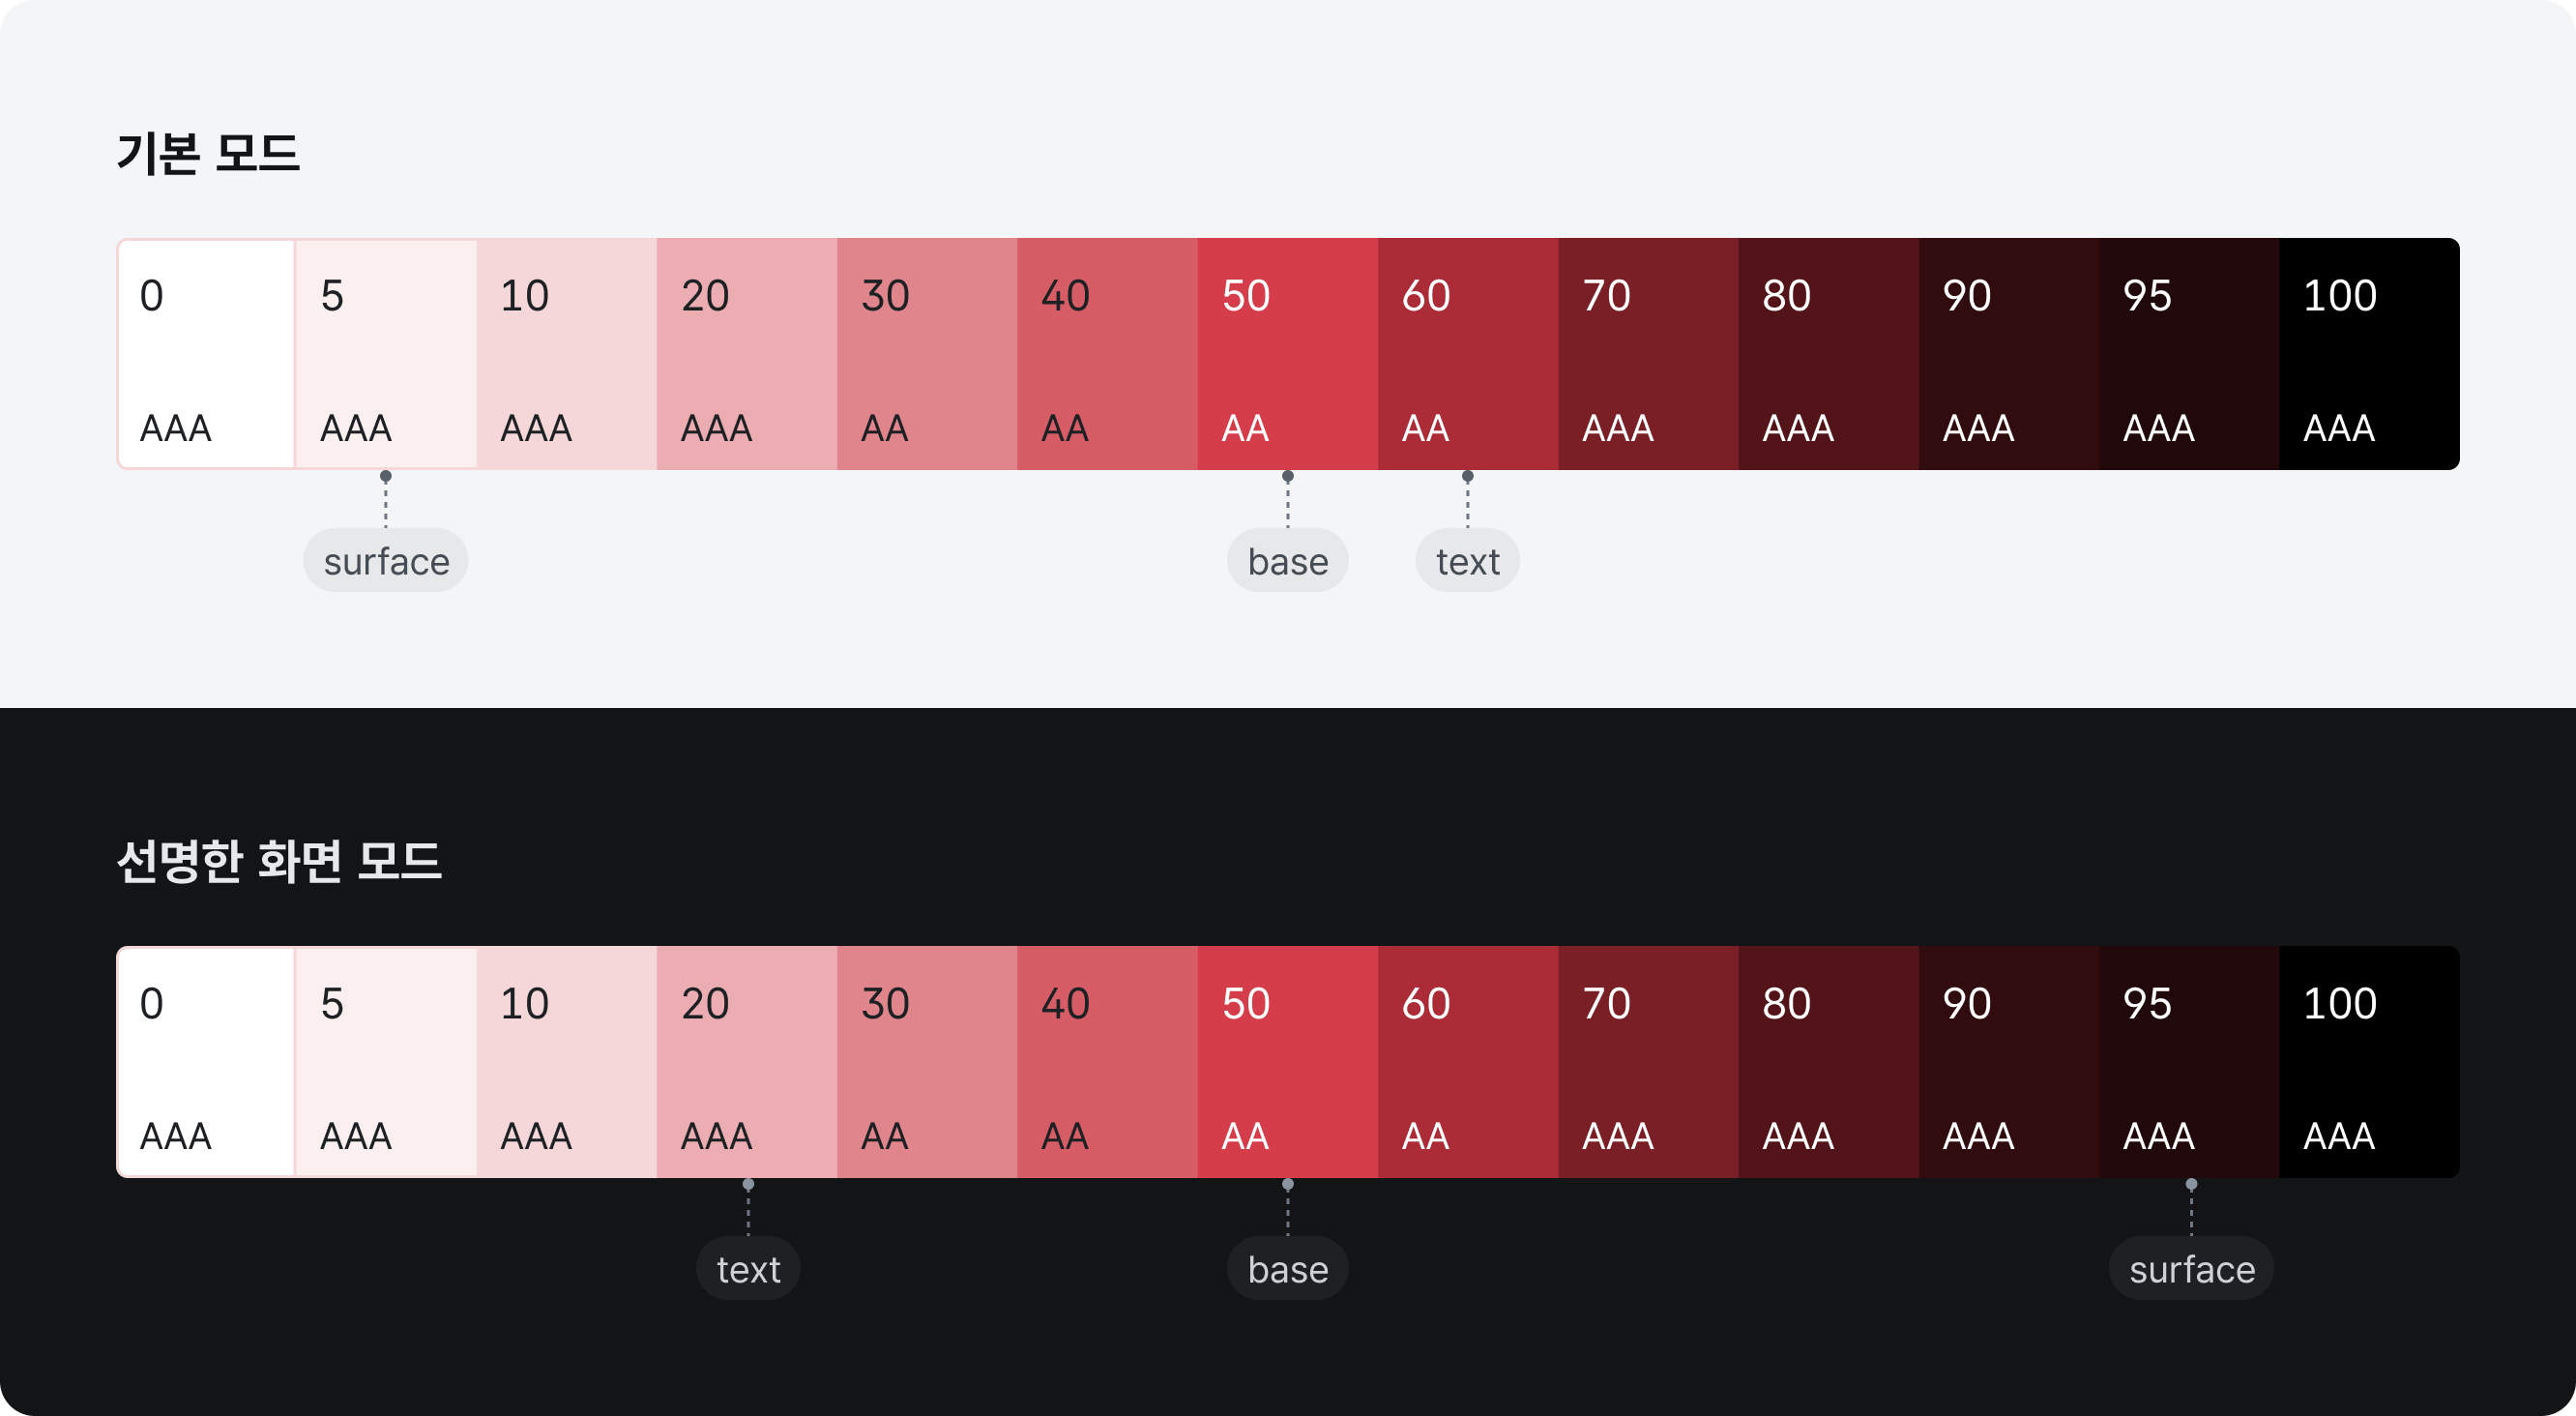Choose the 60 swatch in the light section

1468,354
